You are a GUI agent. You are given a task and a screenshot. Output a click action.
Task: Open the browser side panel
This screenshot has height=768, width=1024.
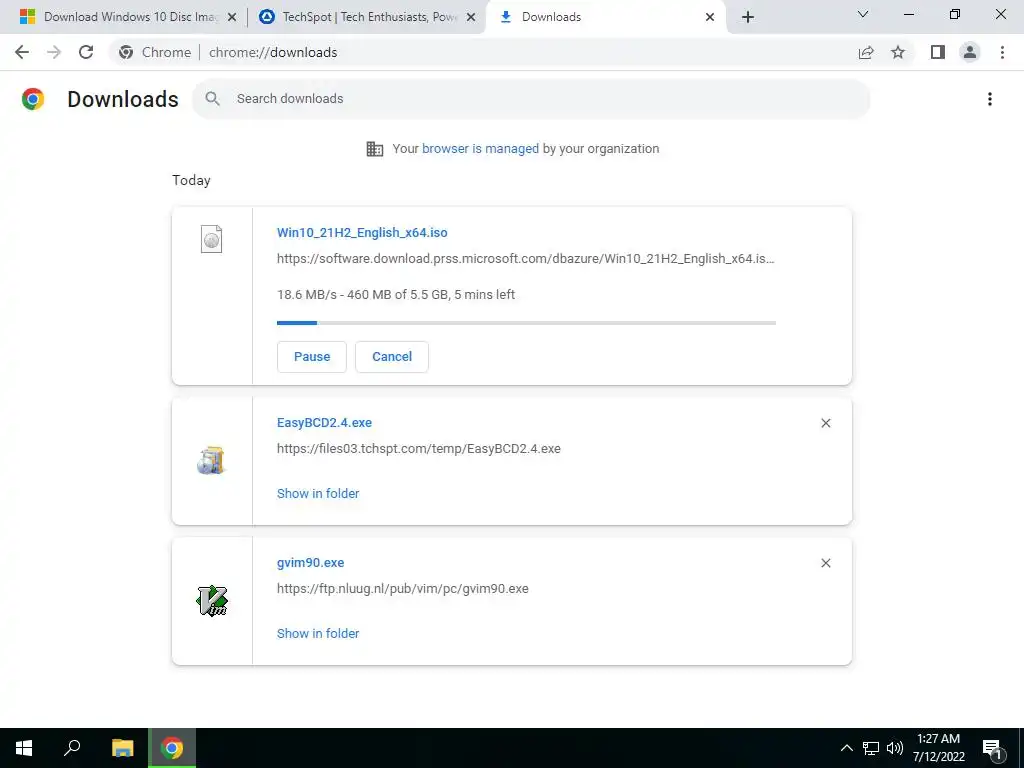(938, 52)
